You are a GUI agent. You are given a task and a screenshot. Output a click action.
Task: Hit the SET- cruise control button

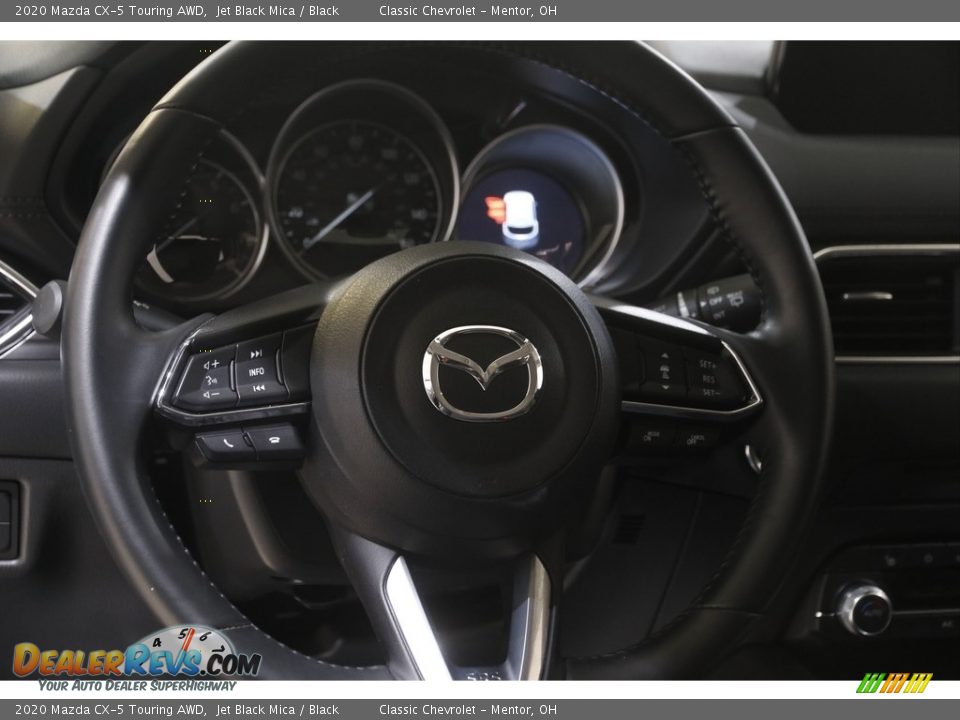710,392
